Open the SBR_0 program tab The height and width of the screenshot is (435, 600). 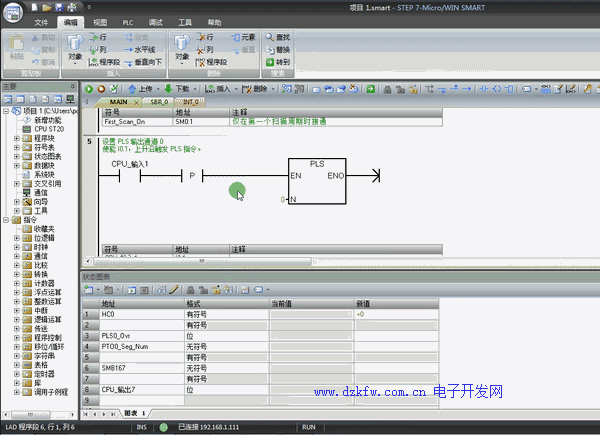pos(159,102)
